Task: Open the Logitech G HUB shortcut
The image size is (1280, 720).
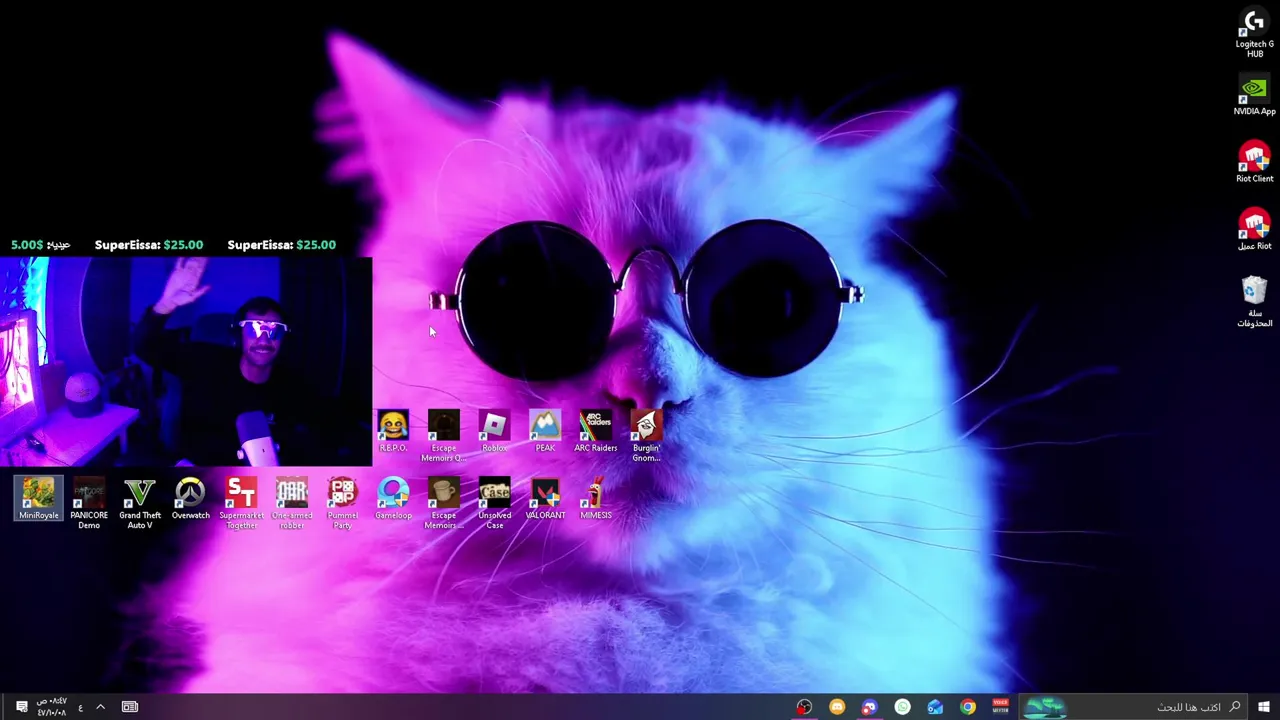Action: (x=1254, y=33)
